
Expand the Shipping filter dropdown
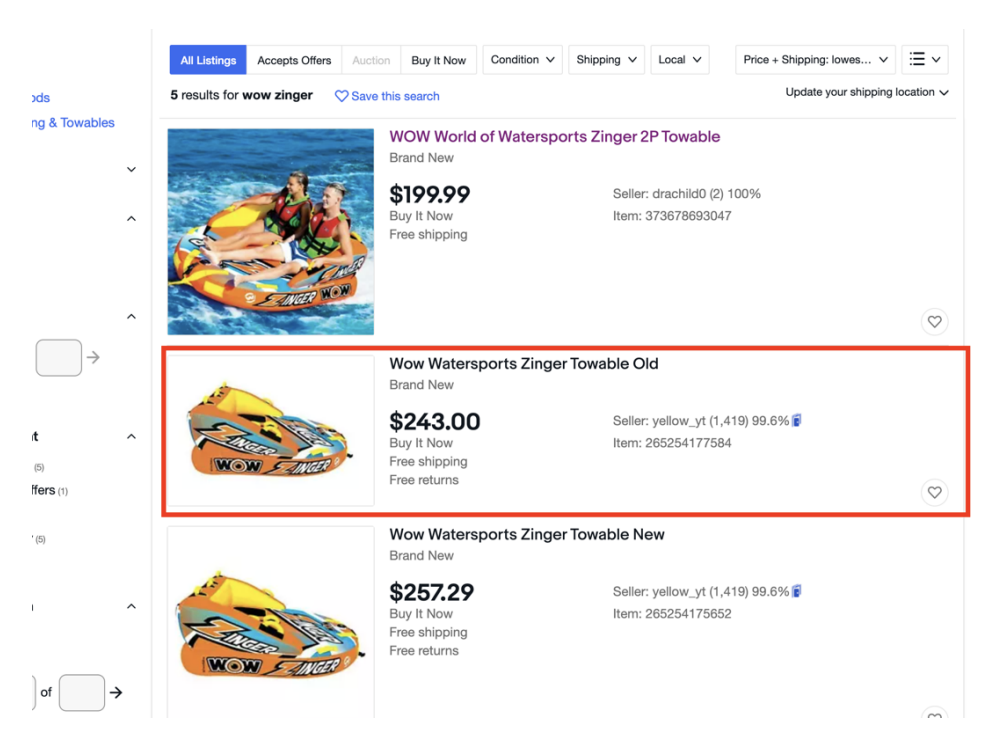pyautogui.click(x=606, y=60)
